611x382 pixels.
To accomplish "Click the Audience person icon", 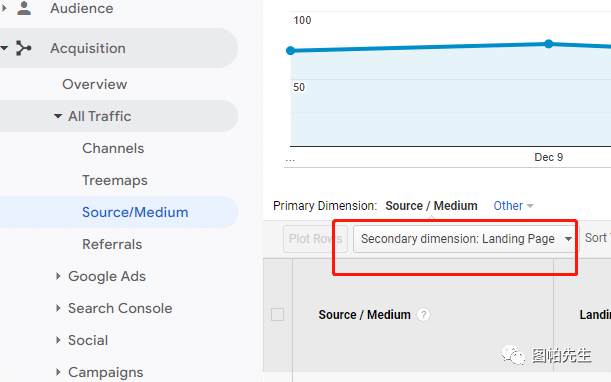I will coord(24,8).
